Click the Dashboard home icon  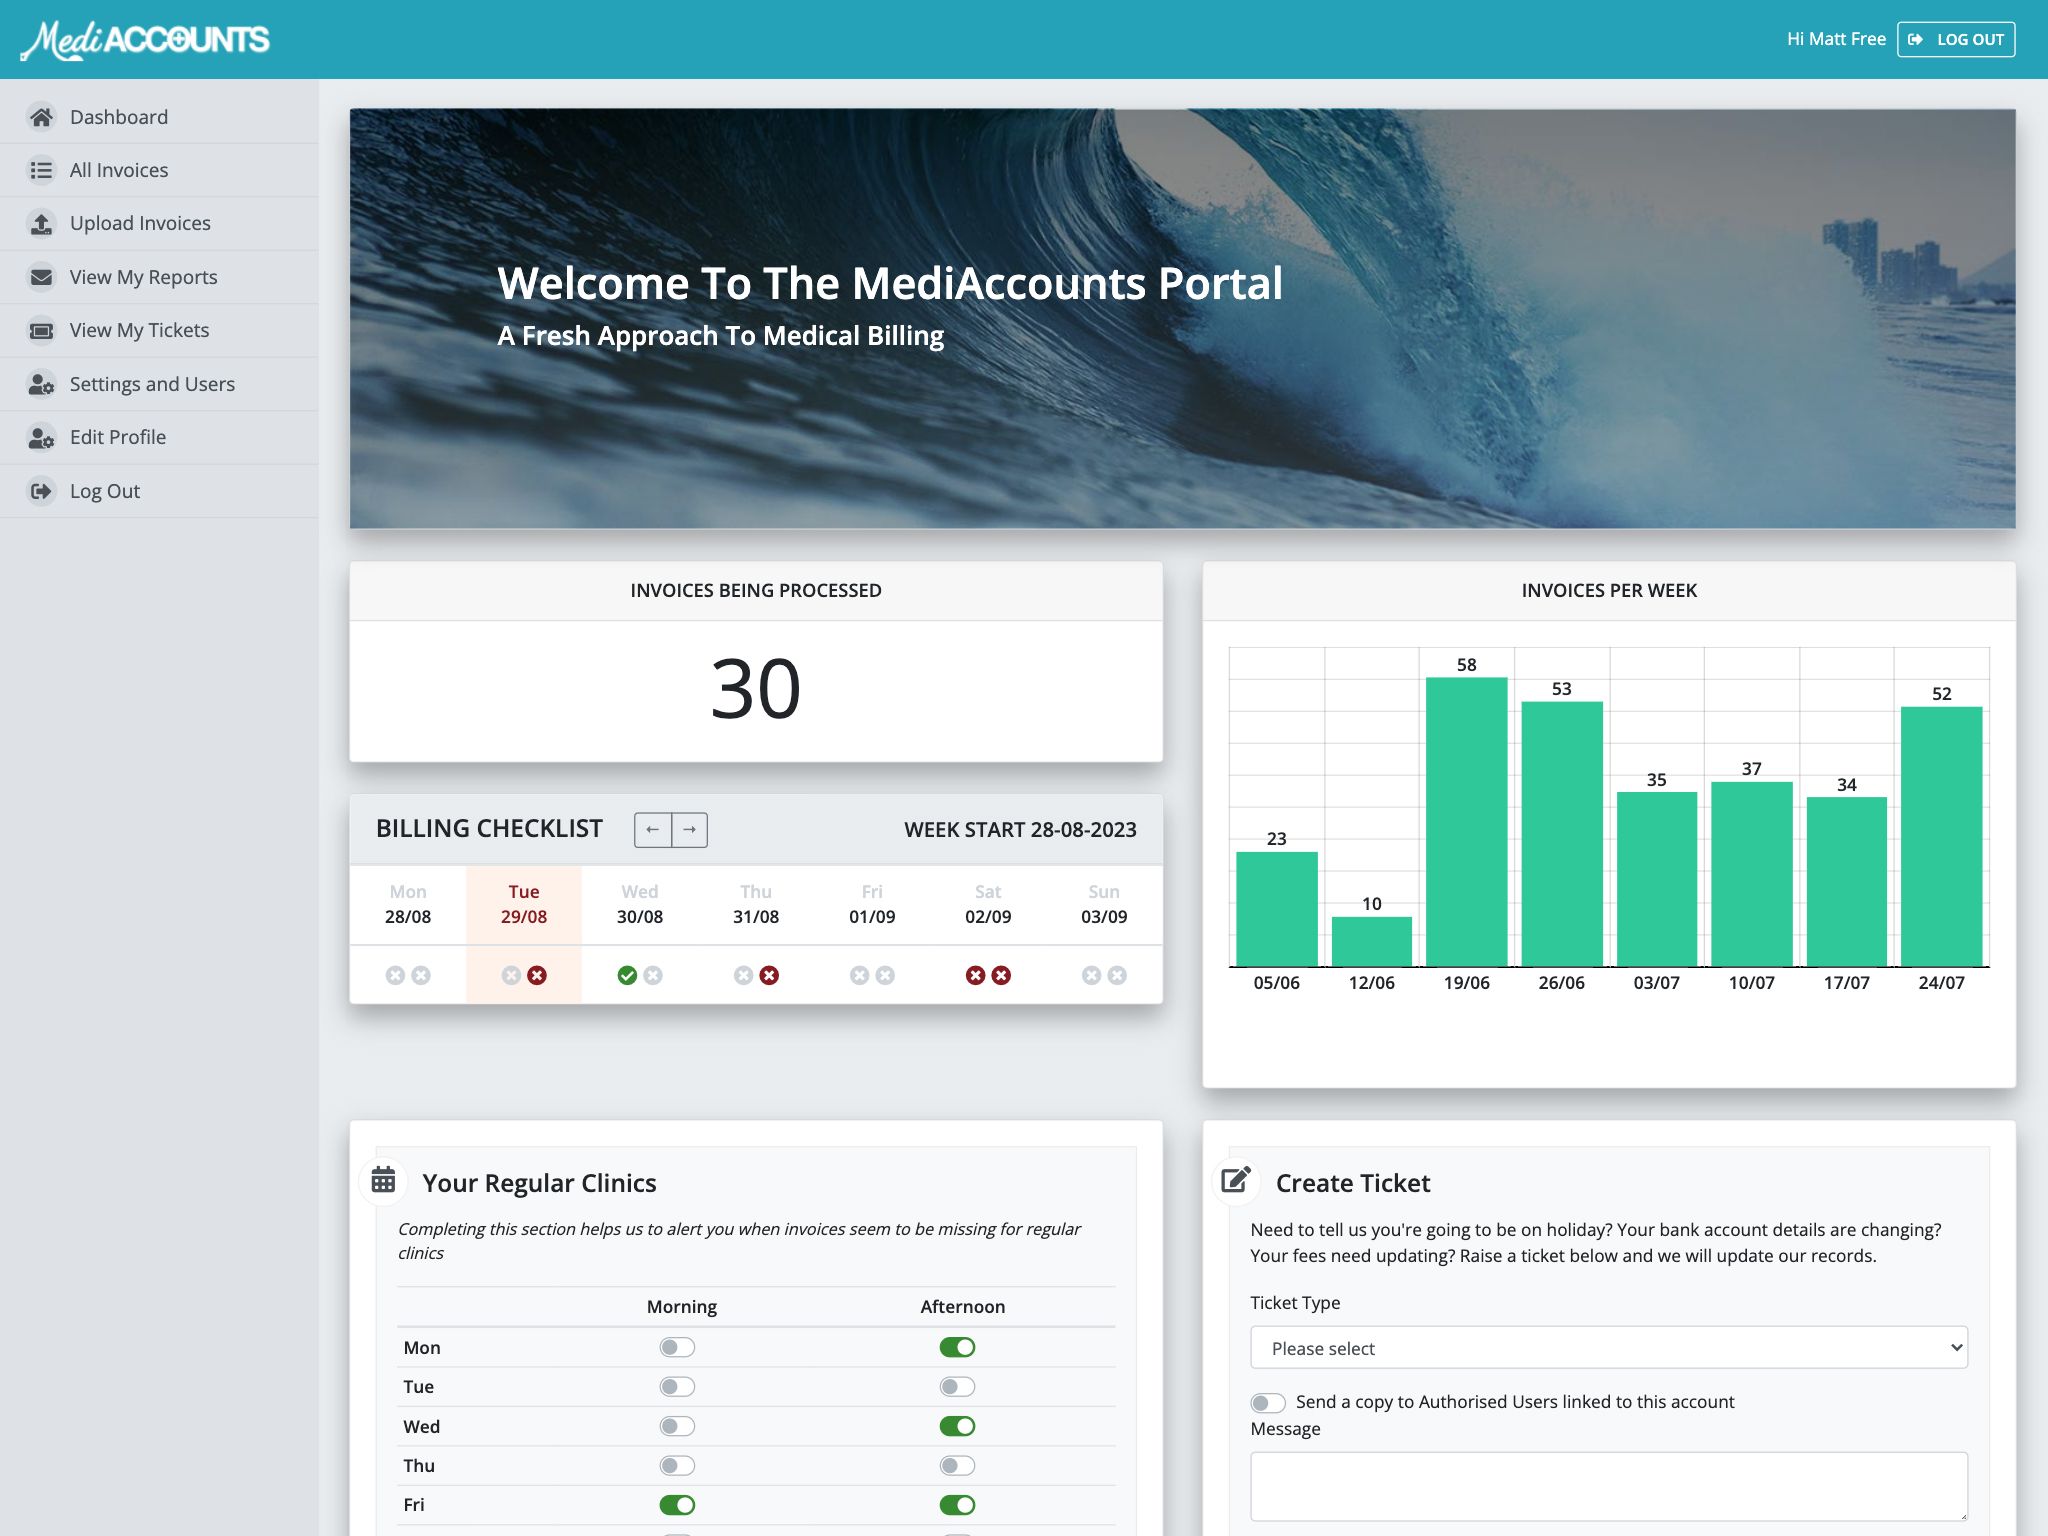[x=41, y=117]
